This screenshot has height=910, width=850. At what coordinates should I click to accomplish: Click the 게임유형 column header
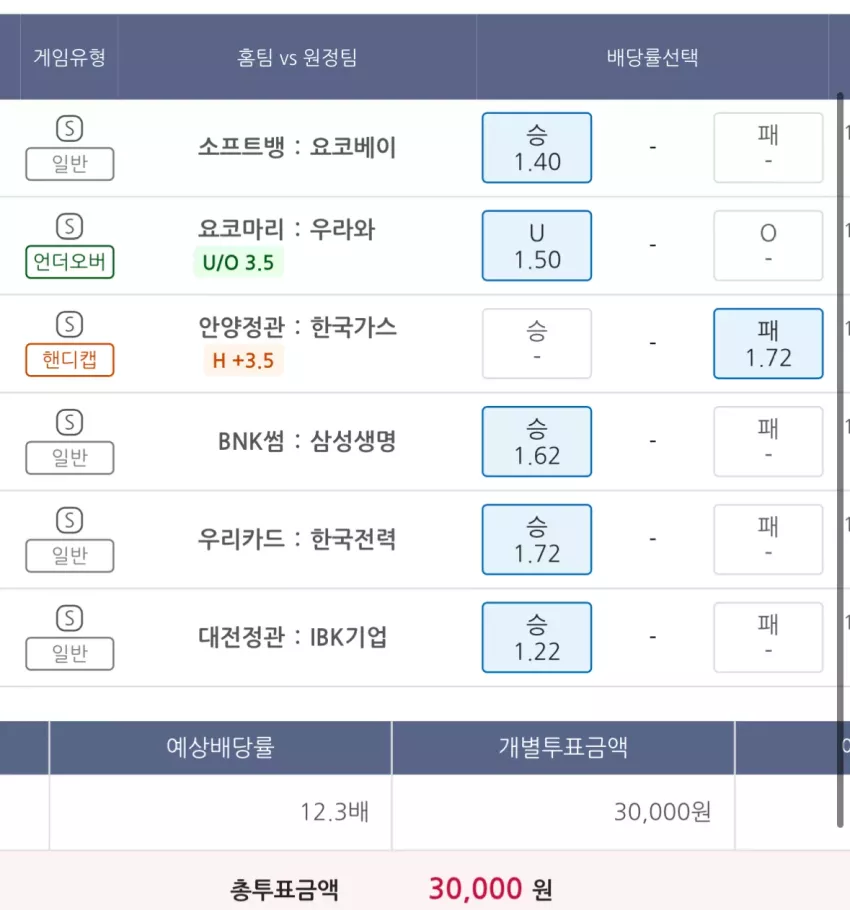[x=70, y=57]
